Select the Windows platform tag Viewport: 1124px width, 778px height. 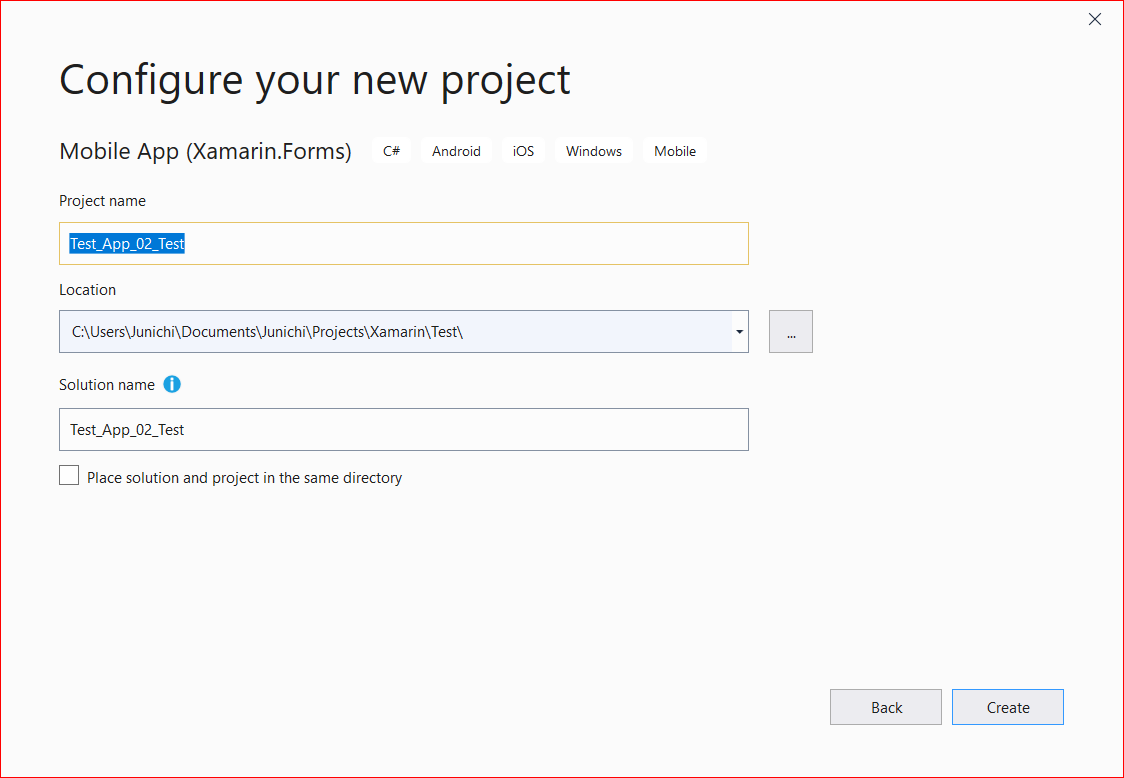[594, 151]
